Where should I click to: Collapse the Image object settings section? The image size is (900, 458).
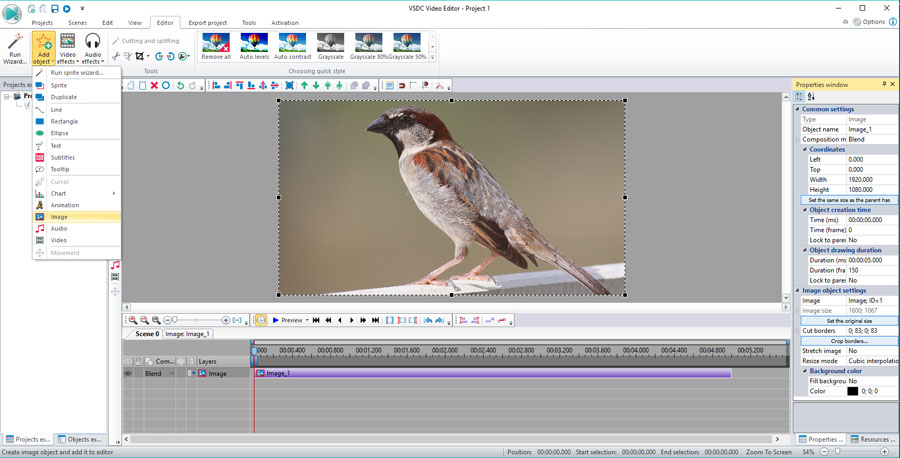(797, 291)
